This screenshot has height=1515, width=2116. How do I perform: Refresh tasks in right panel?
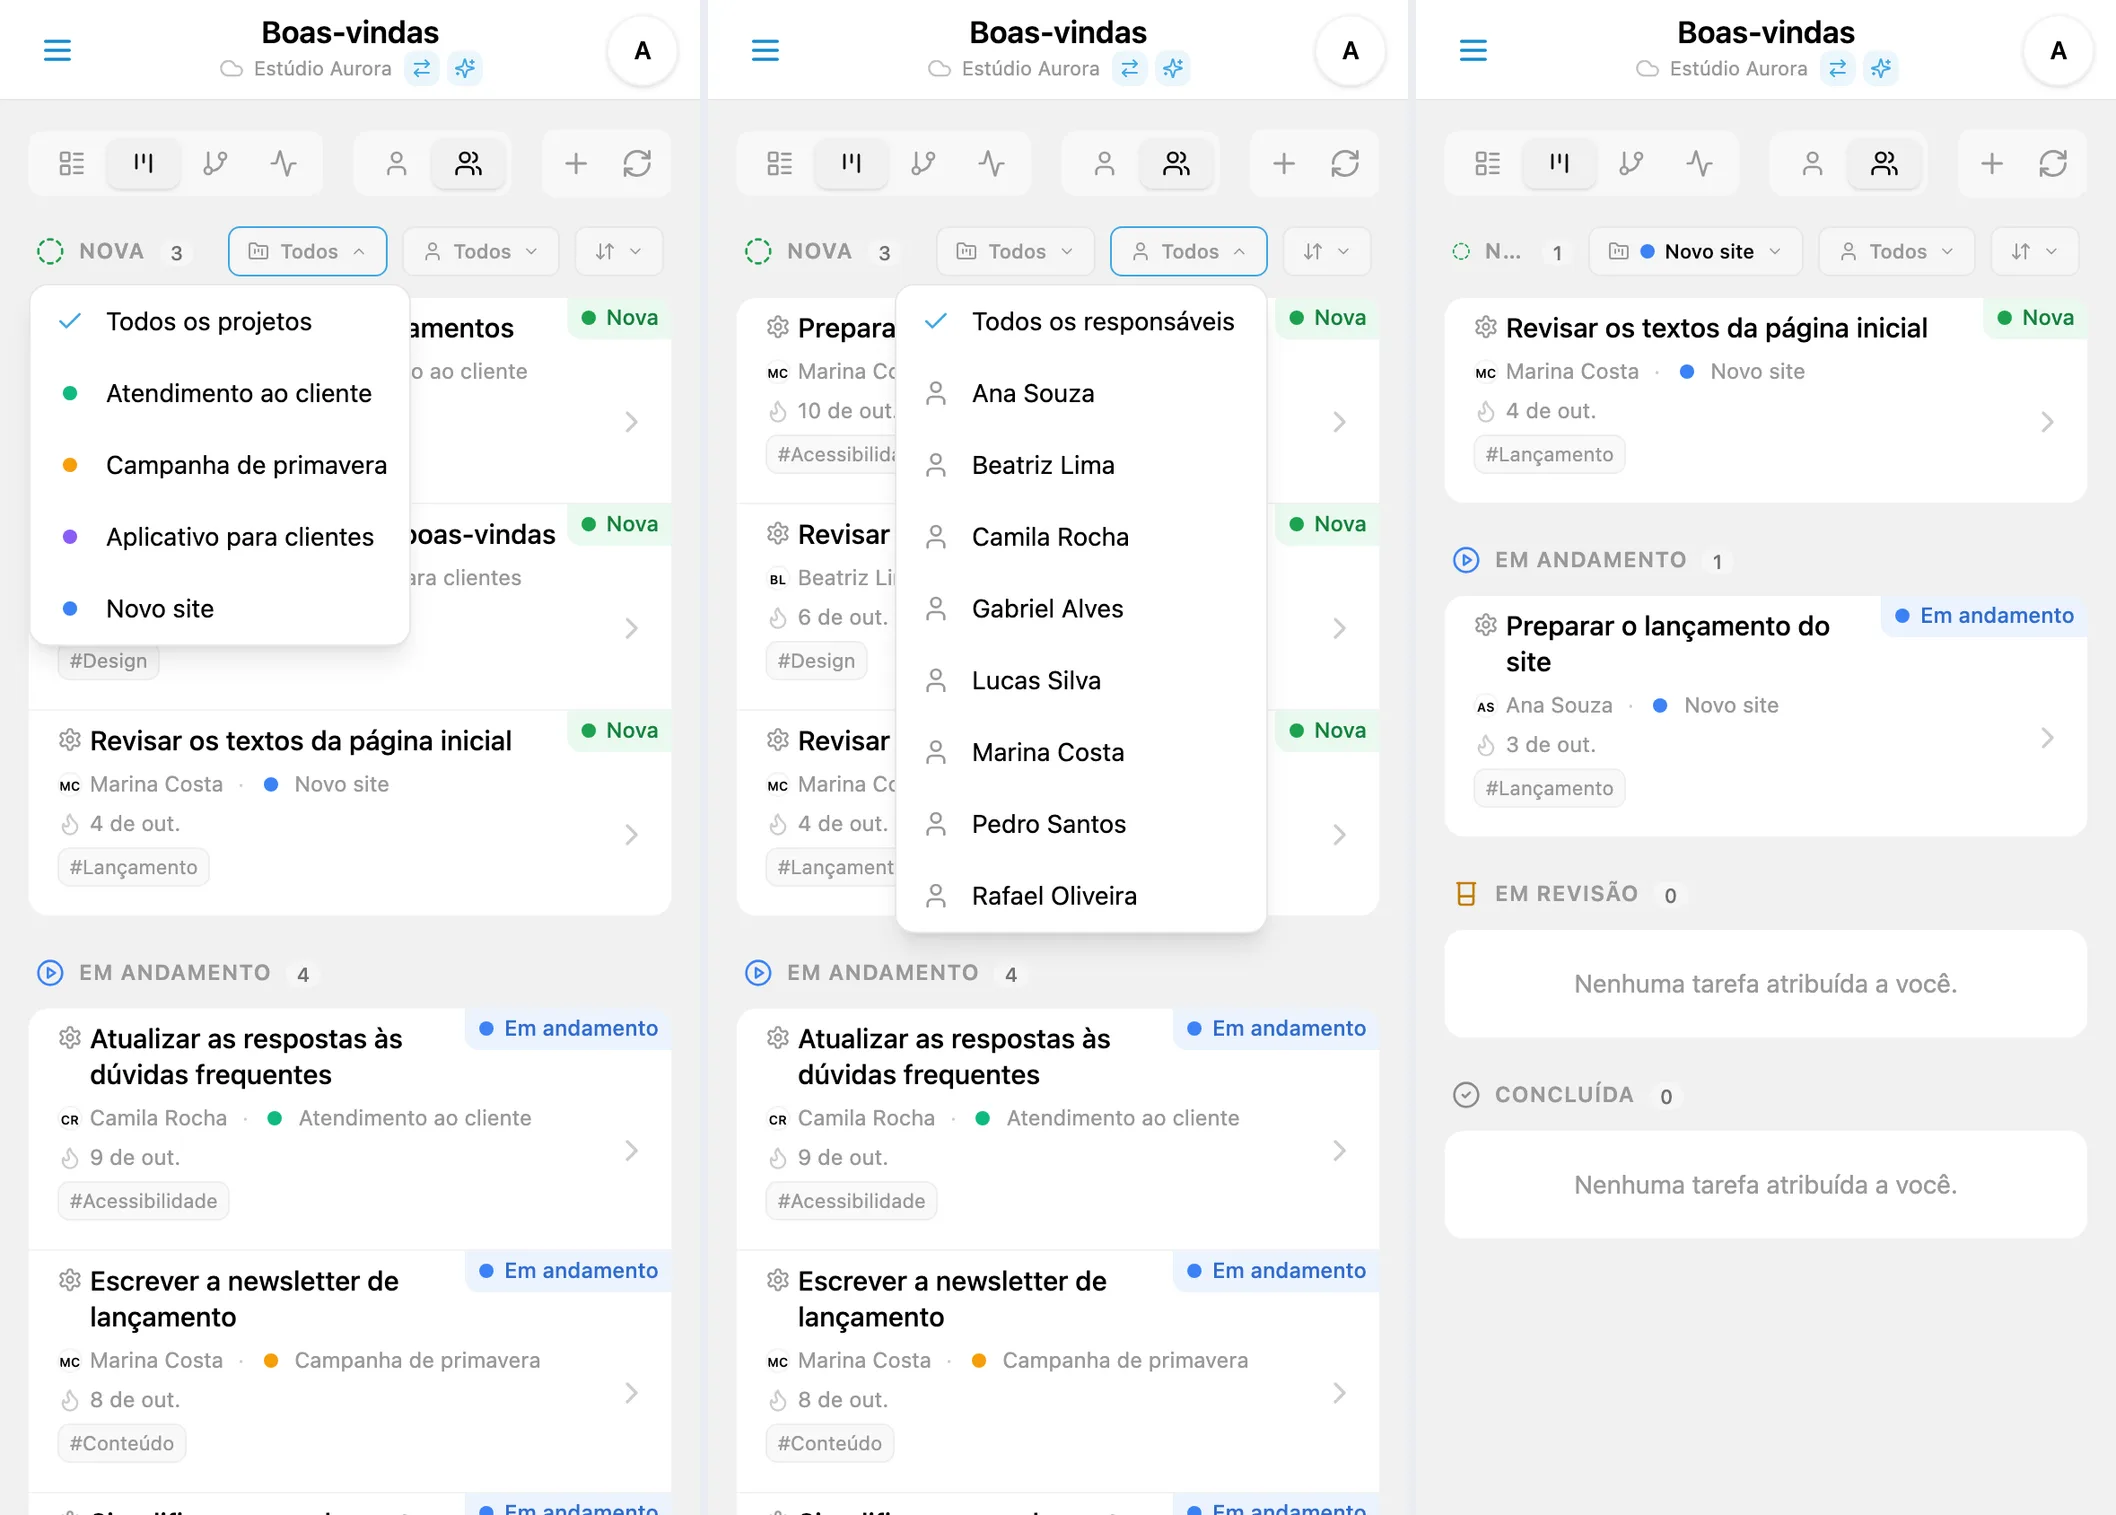[x=2053, y=163]
